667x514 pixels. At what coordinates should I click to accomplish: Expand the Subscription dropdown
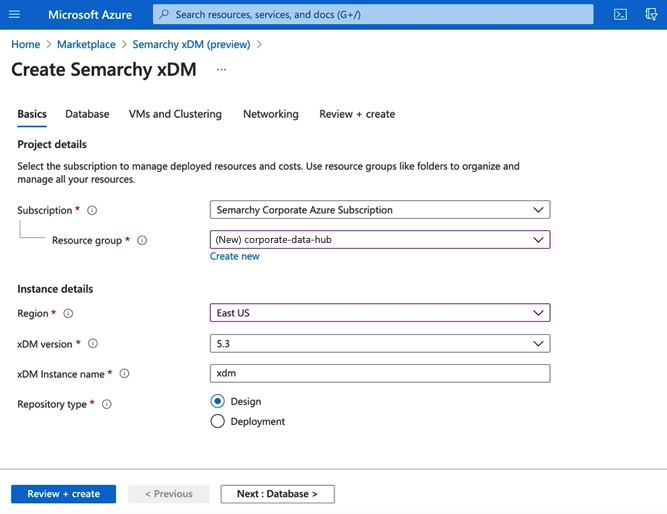tap(380, 210)
